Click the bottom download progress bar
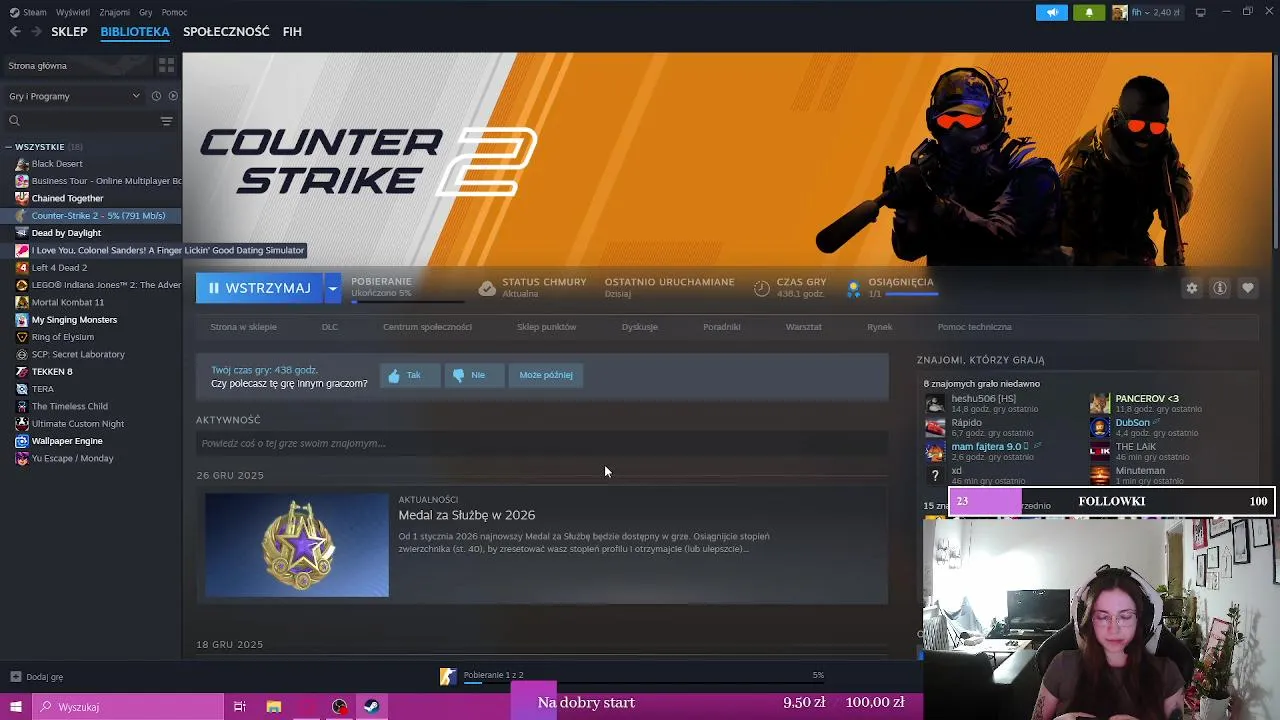This screenshot has width=1280, height=720. (643, 683)
